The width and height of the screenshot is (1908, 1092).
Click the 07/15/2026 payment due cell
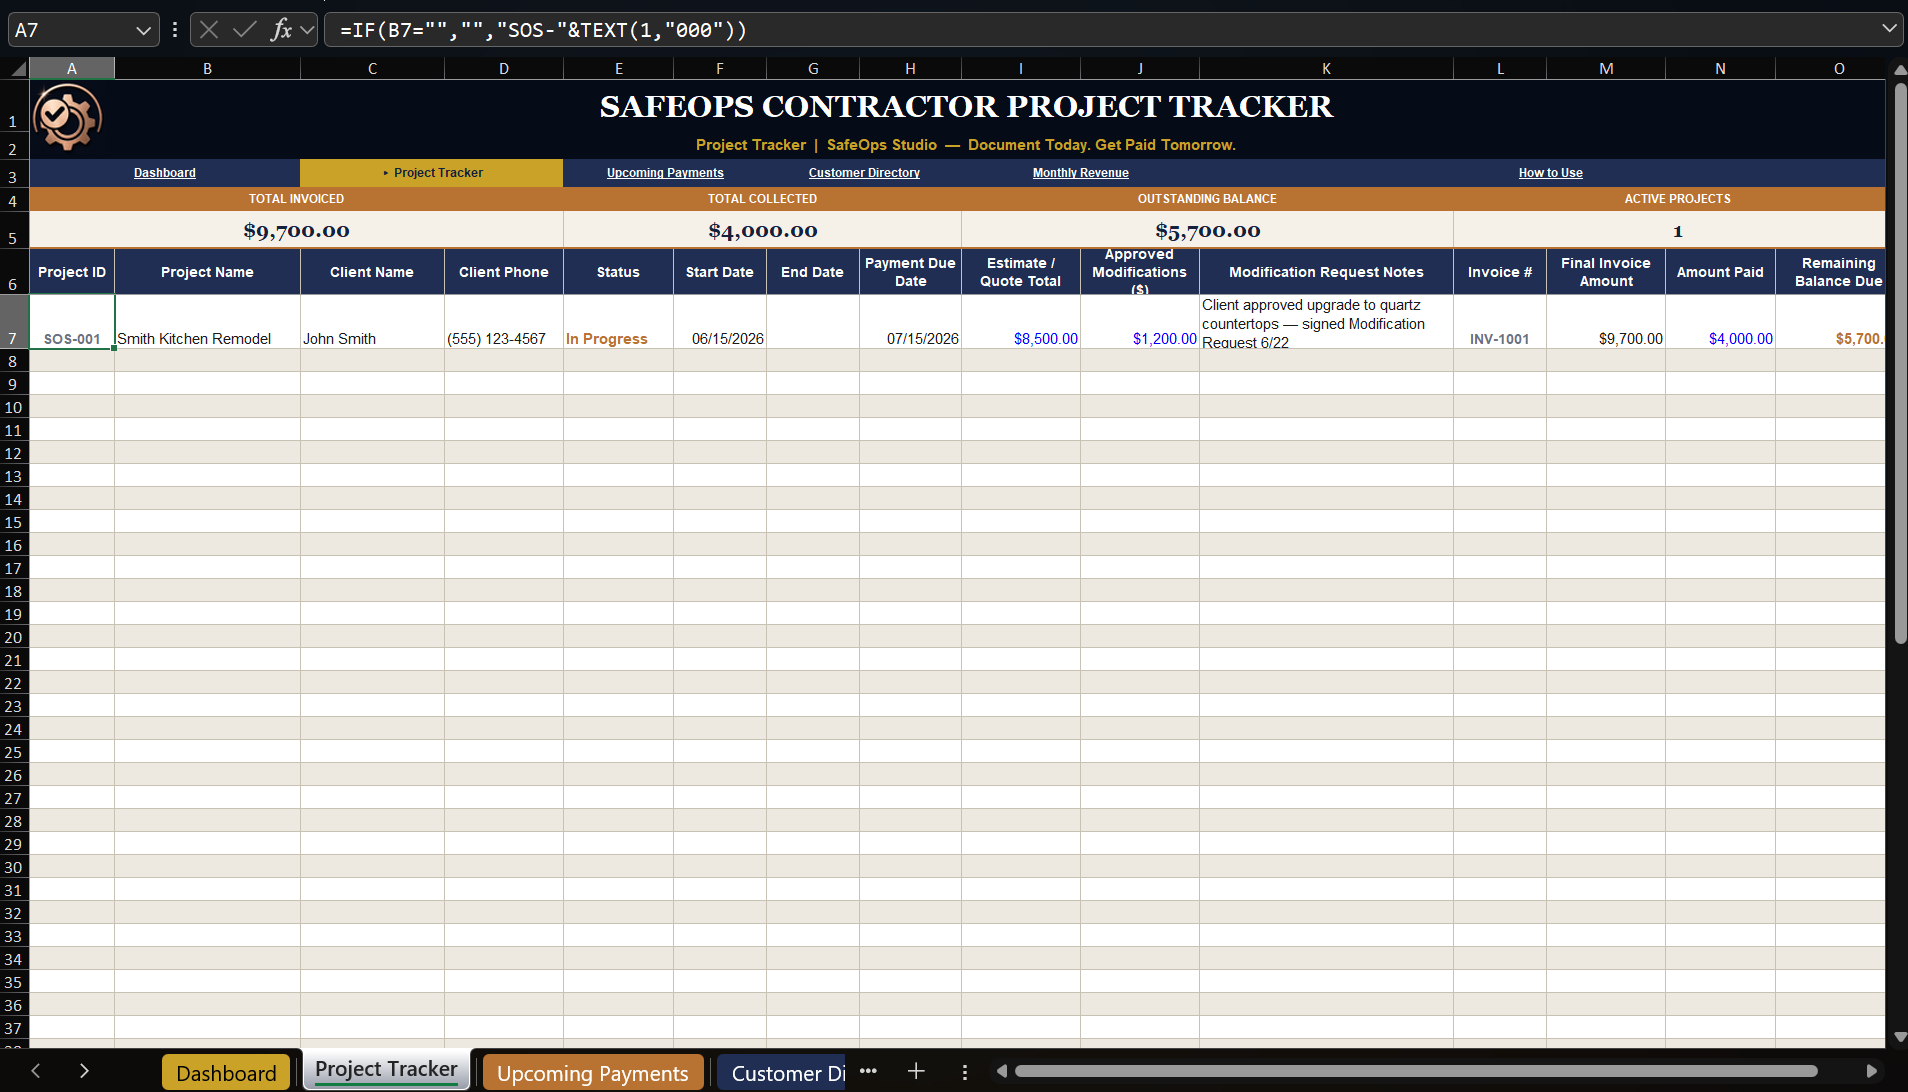pos(910,322)
